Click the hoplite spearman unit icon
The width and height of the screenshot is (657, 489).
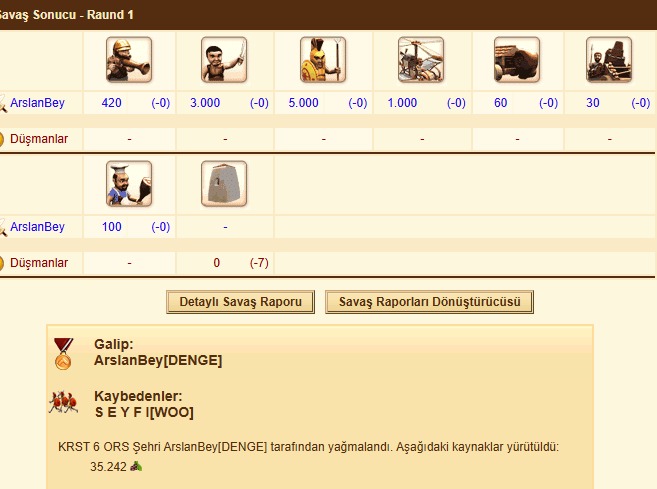[x=323, y=60]
